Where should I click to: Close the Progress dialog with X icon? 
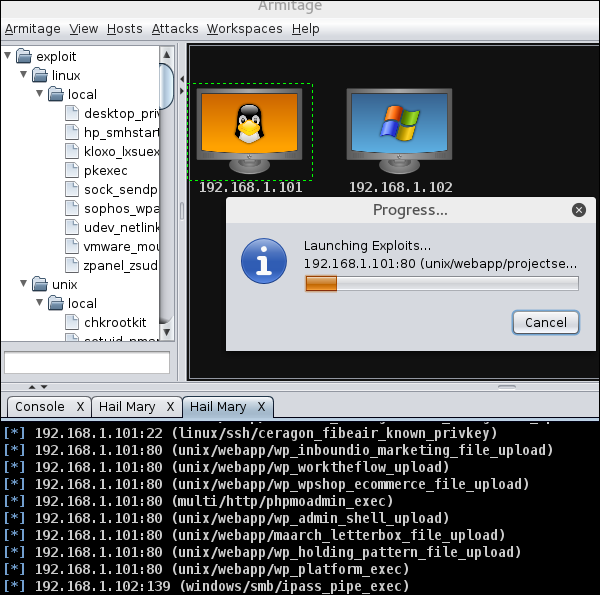click(x=577, y=210)
